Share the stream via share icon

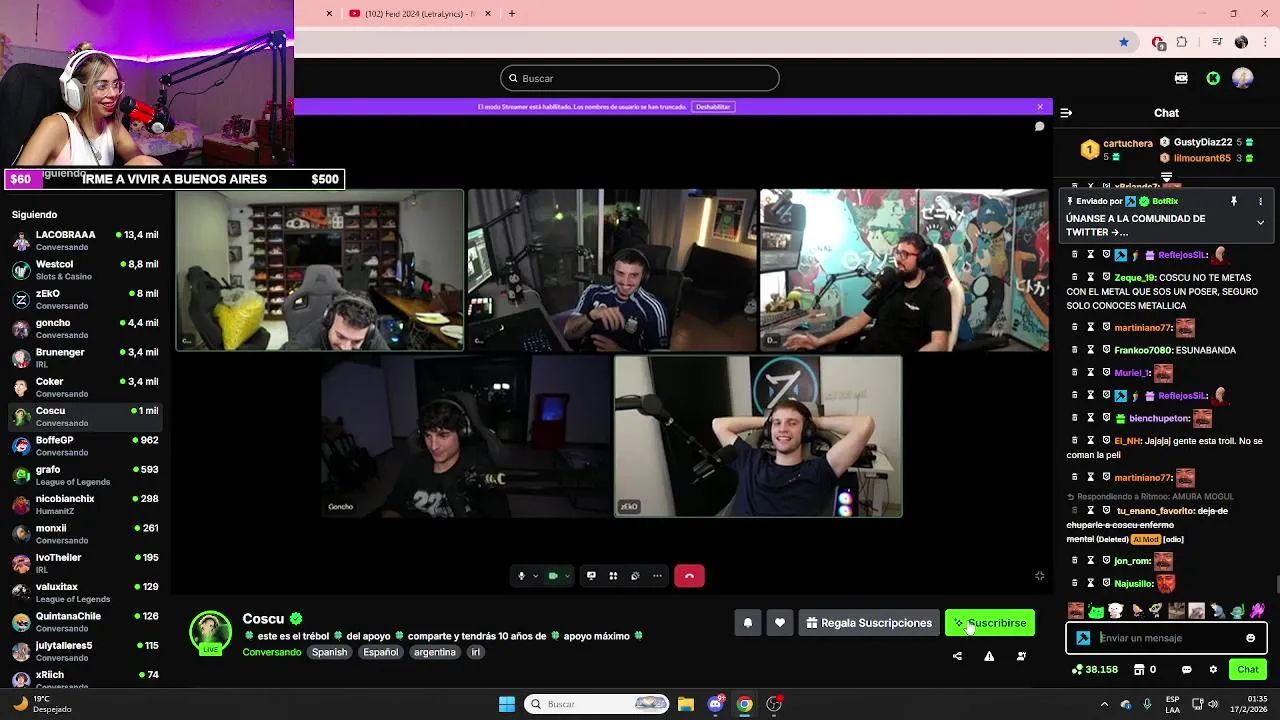tap(957, 656)
